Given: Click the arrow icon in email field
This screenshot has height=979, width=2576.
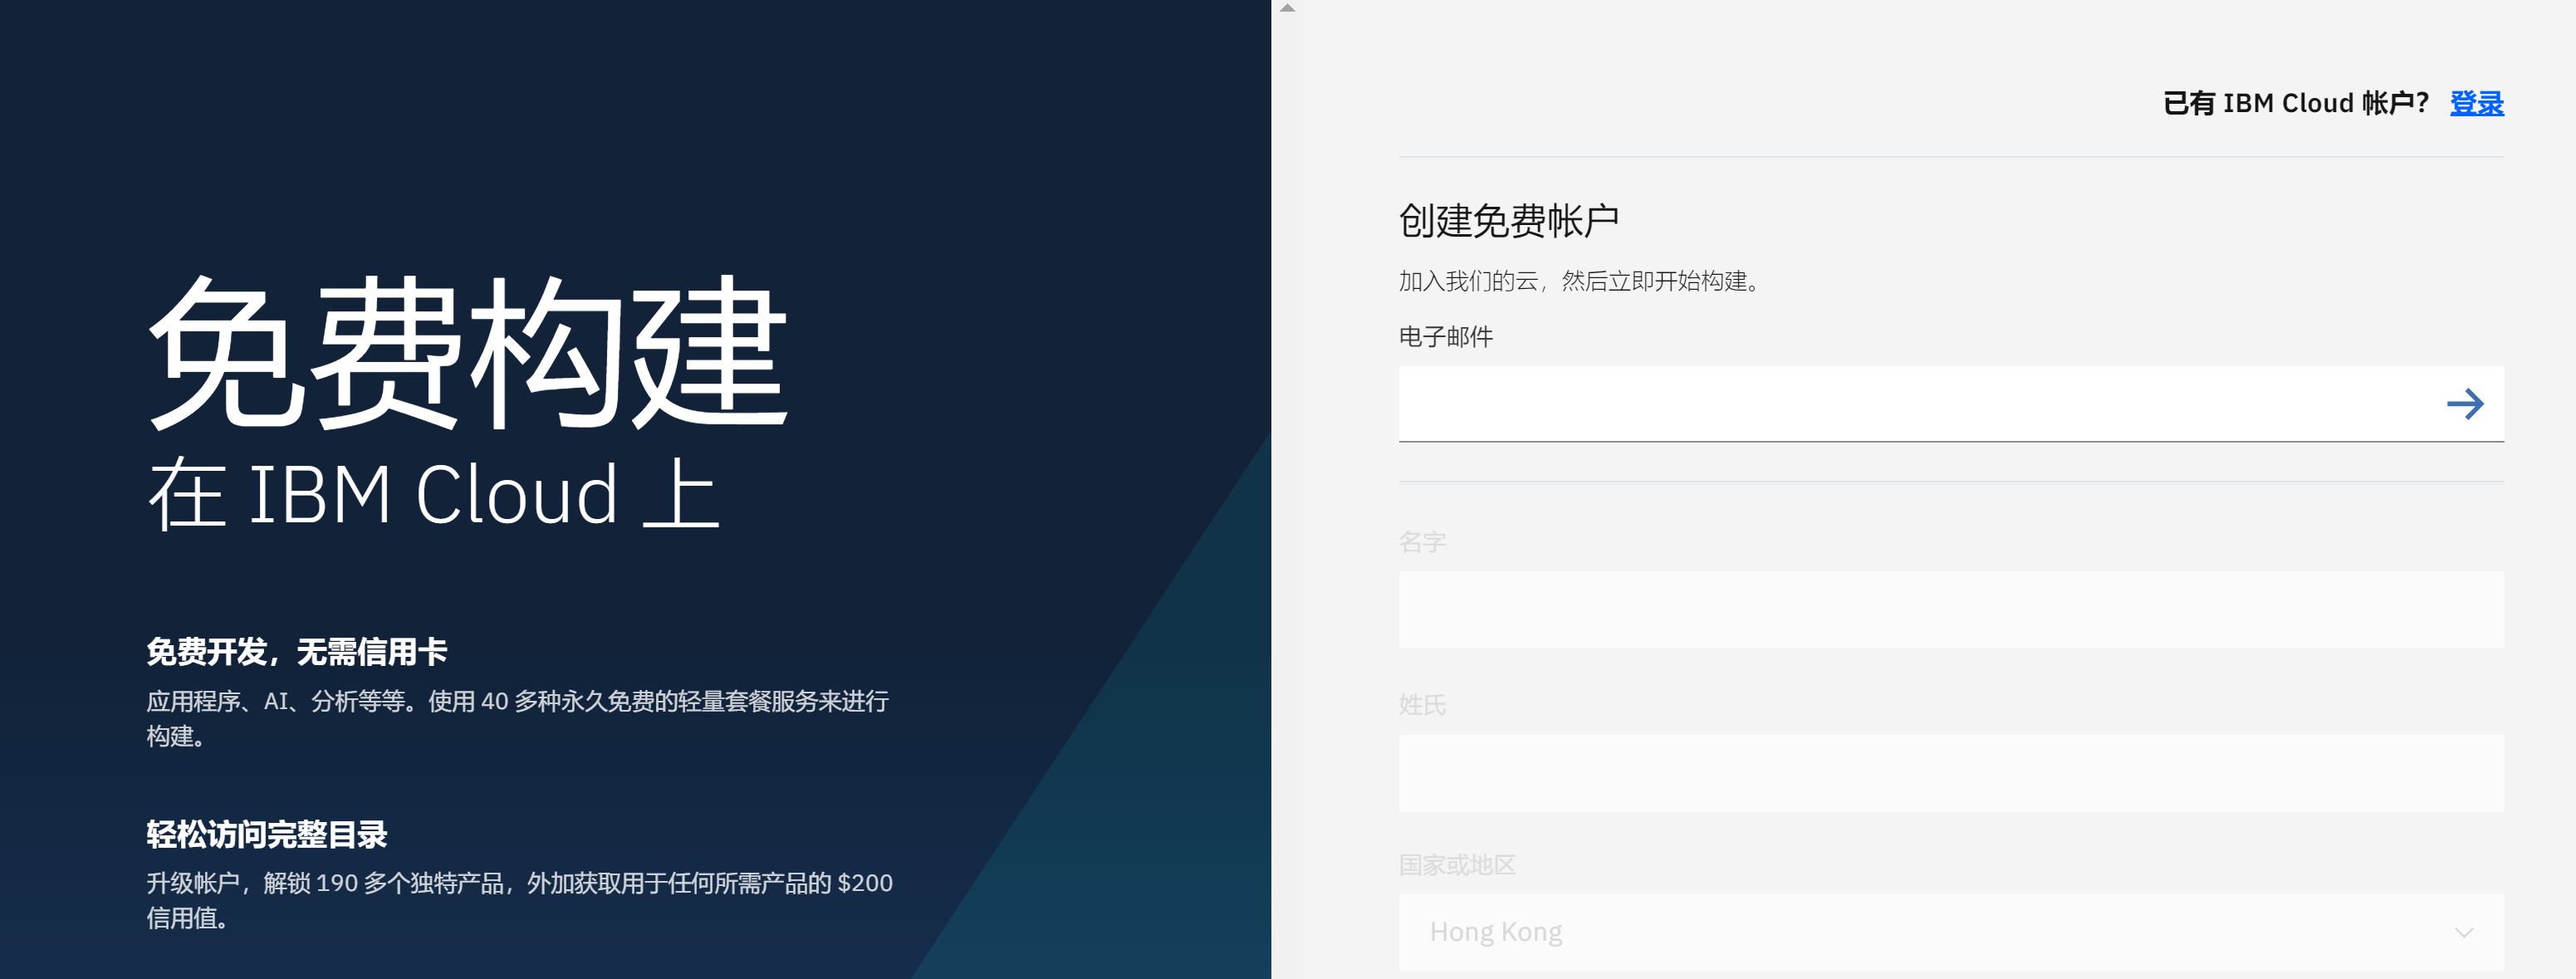Looking at the screenshot, I should click(2465, 404).
